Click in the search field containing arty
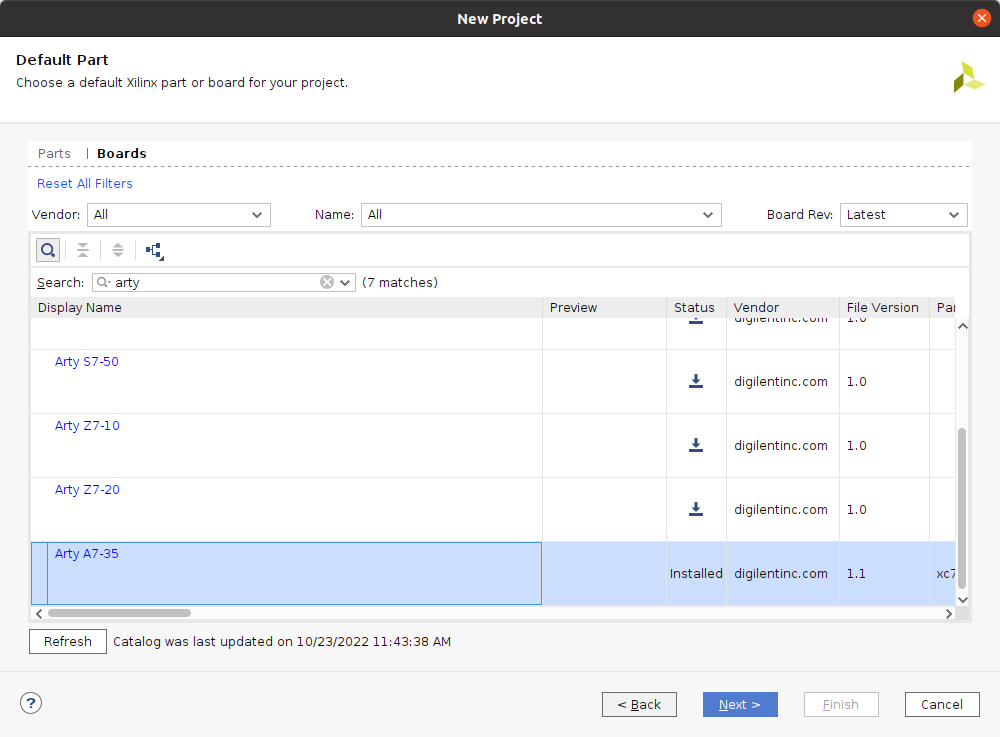The height and width of the screenshot is (737, 1000). point(215,283)
